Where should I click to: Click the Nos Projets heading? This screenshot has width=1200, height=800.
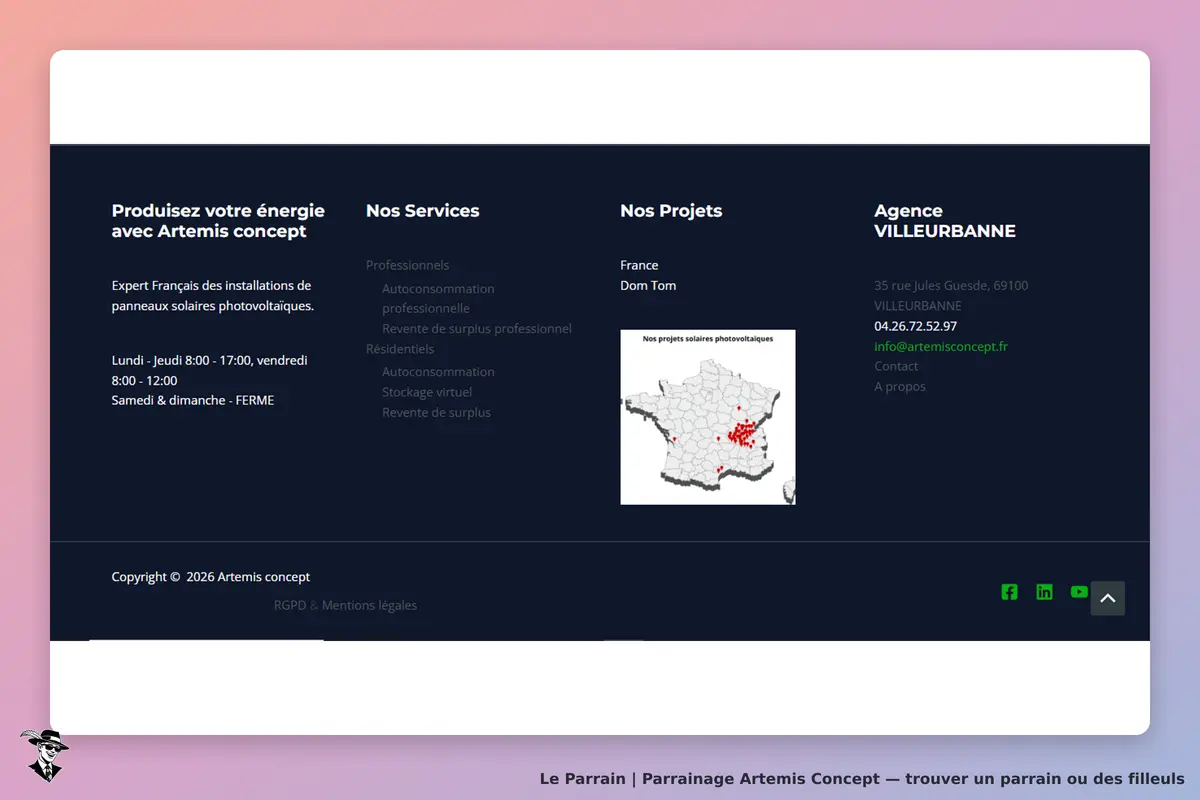(671, 211)
